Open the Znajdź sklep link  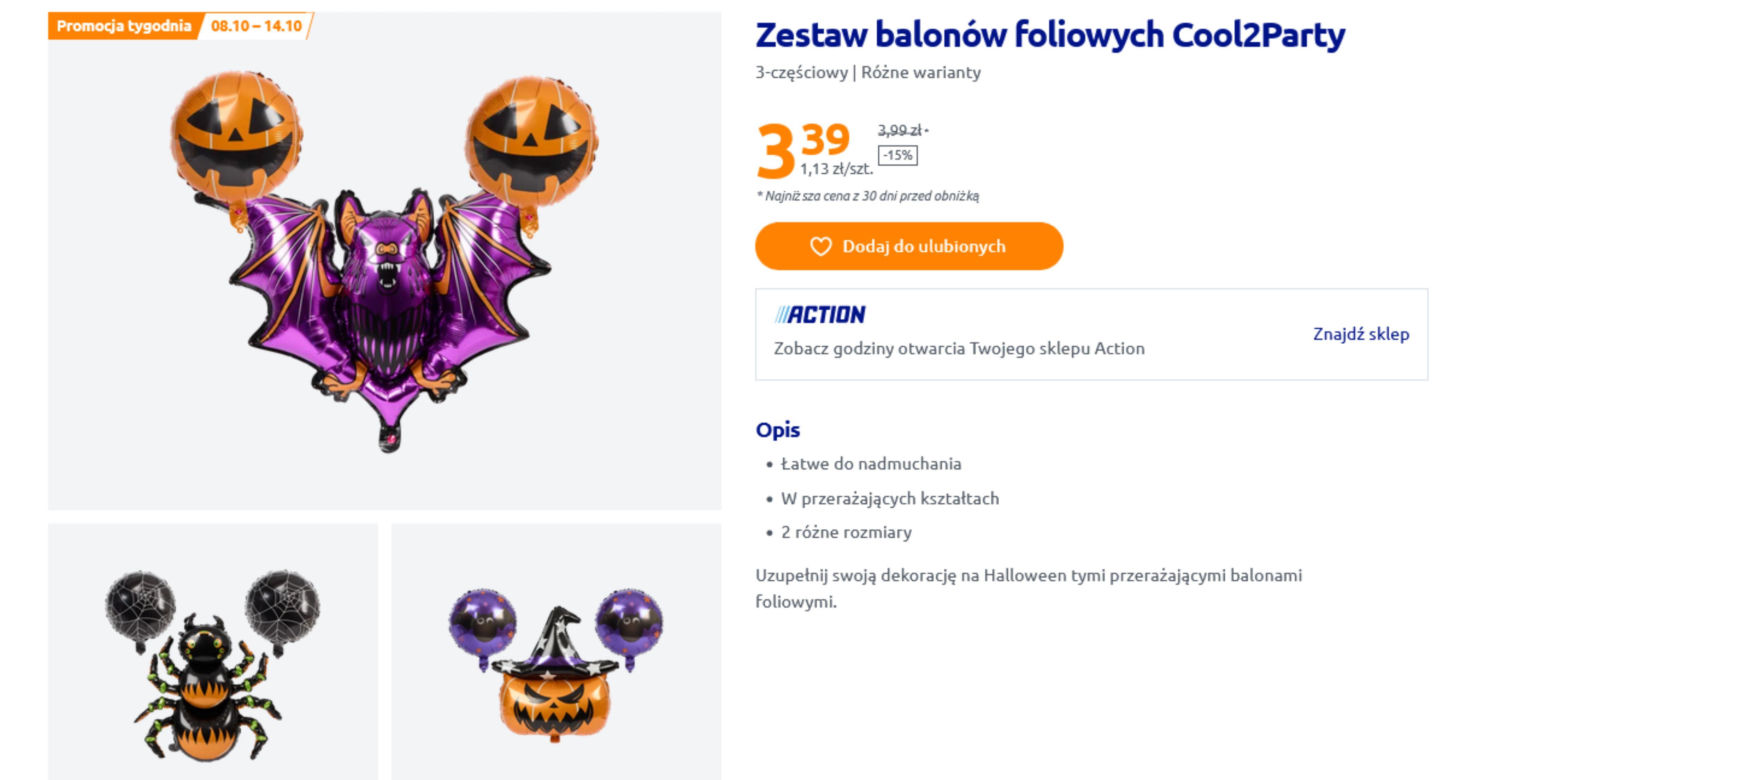click(1361, 334)
